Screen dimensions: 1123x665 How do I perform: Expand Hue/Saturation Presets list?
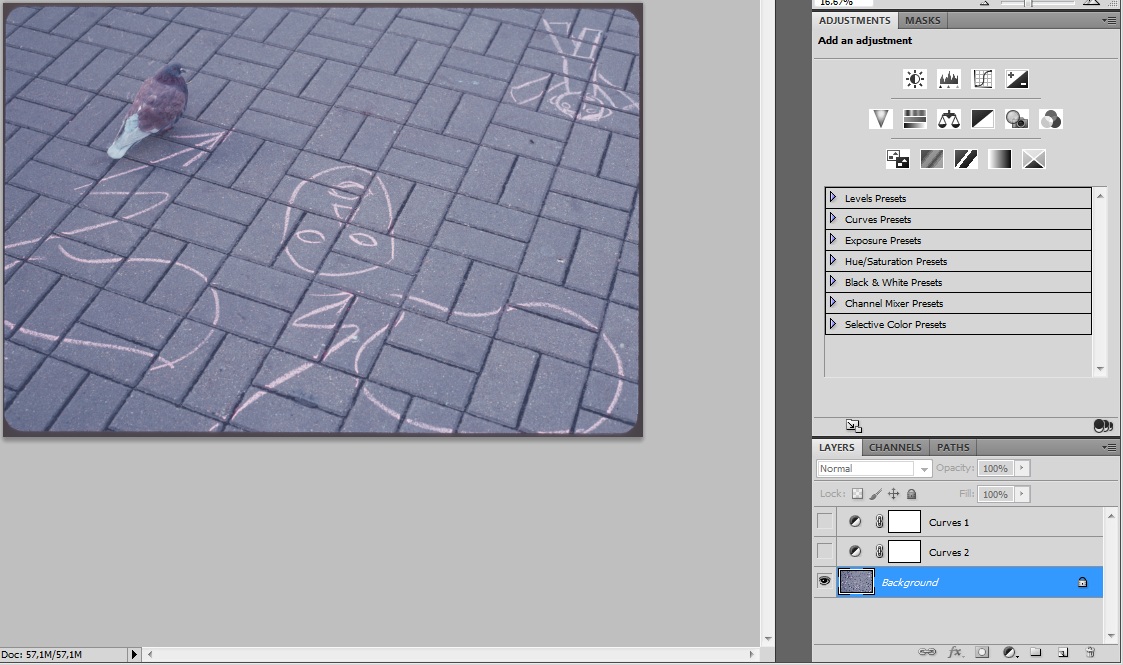pyautogui.click(x=833, y=261)
